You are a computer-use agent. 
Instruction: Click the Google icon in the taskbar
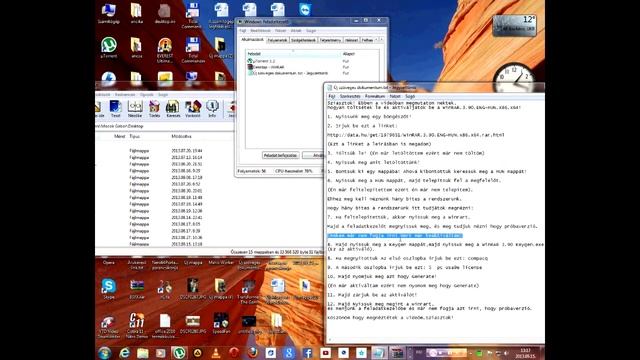pyautogui.click(x=289, y=353)
